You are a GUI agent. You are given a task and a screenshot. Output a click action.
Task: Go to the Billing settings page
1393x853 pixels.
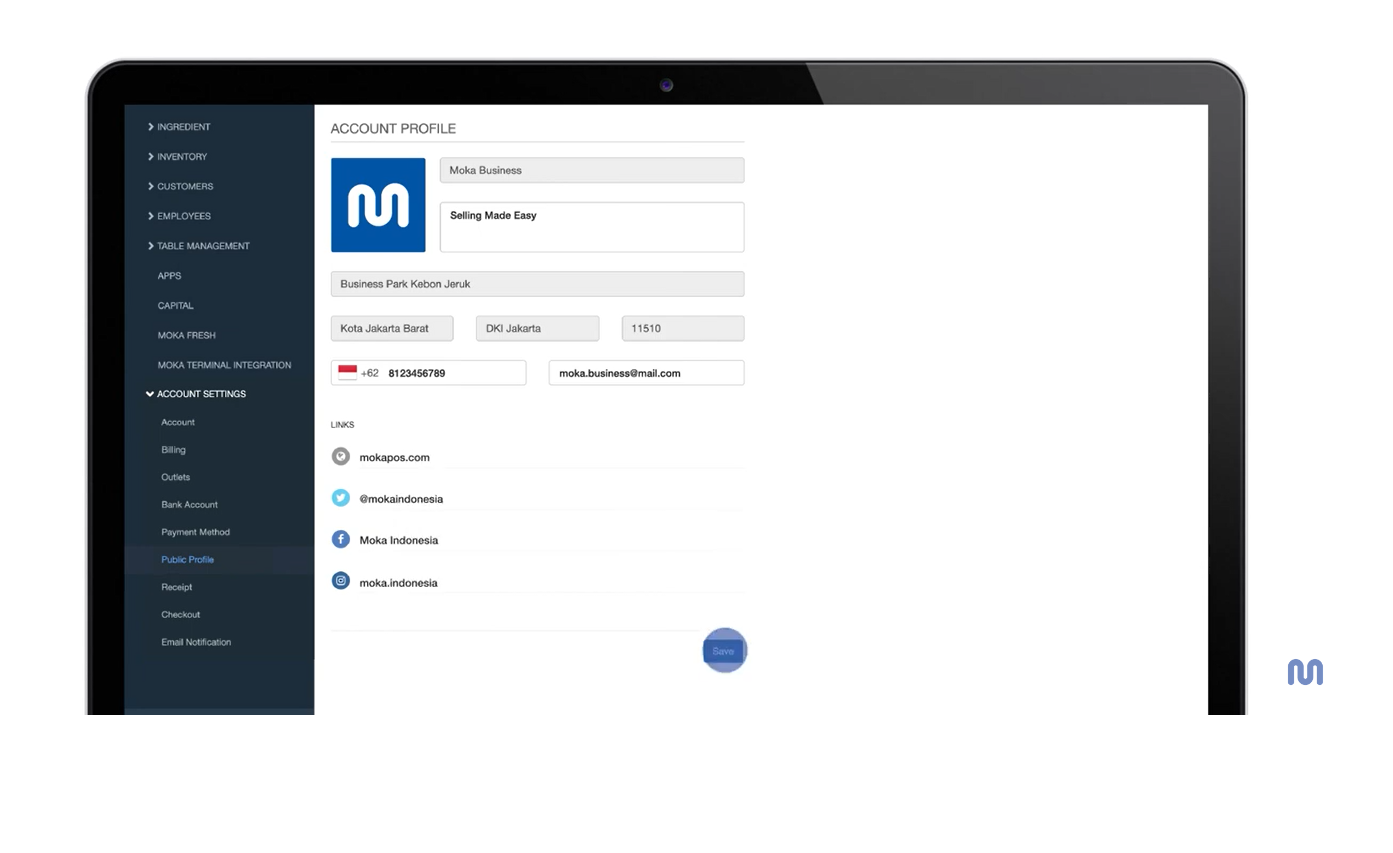[x=173, y=450]
